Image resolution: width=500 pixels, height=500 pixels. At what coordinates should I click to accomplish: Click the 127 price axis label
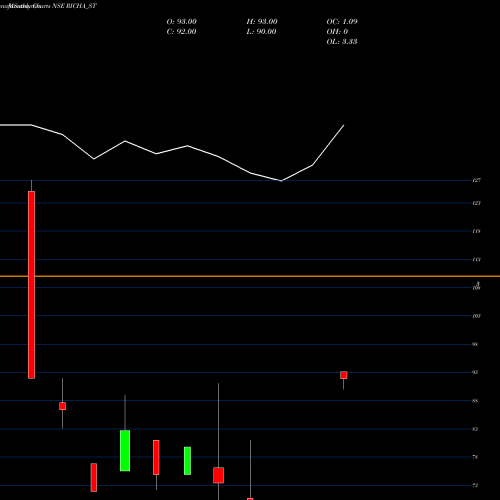click(476, 180)
